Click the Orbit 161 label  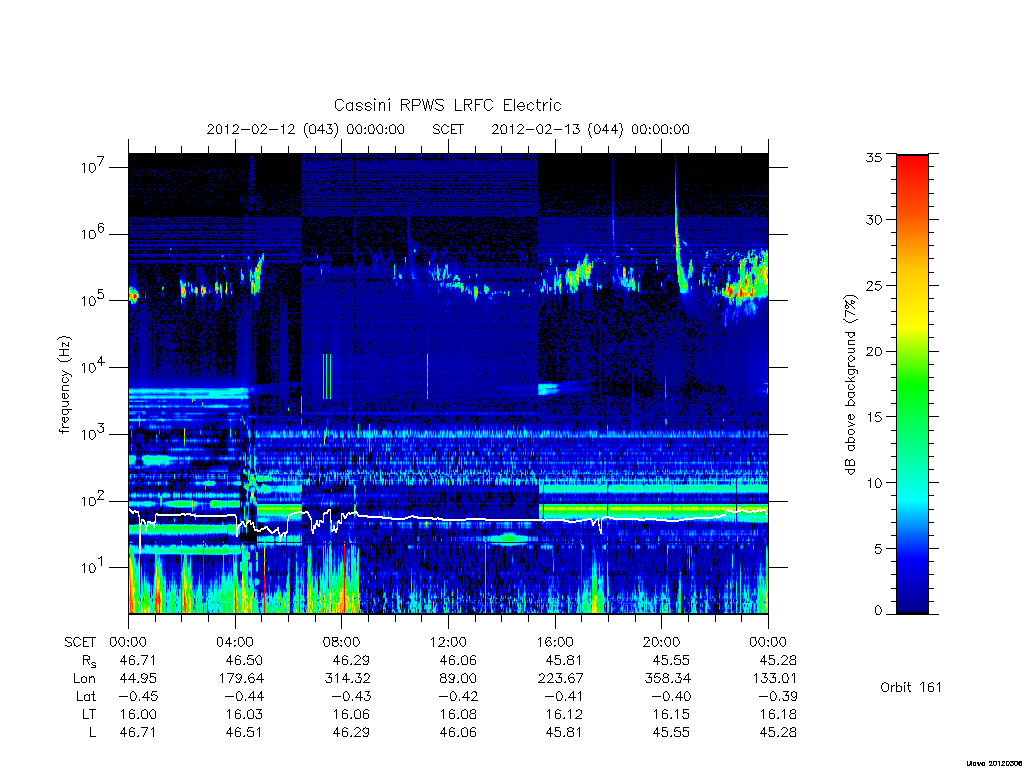(x=910, y=687)
